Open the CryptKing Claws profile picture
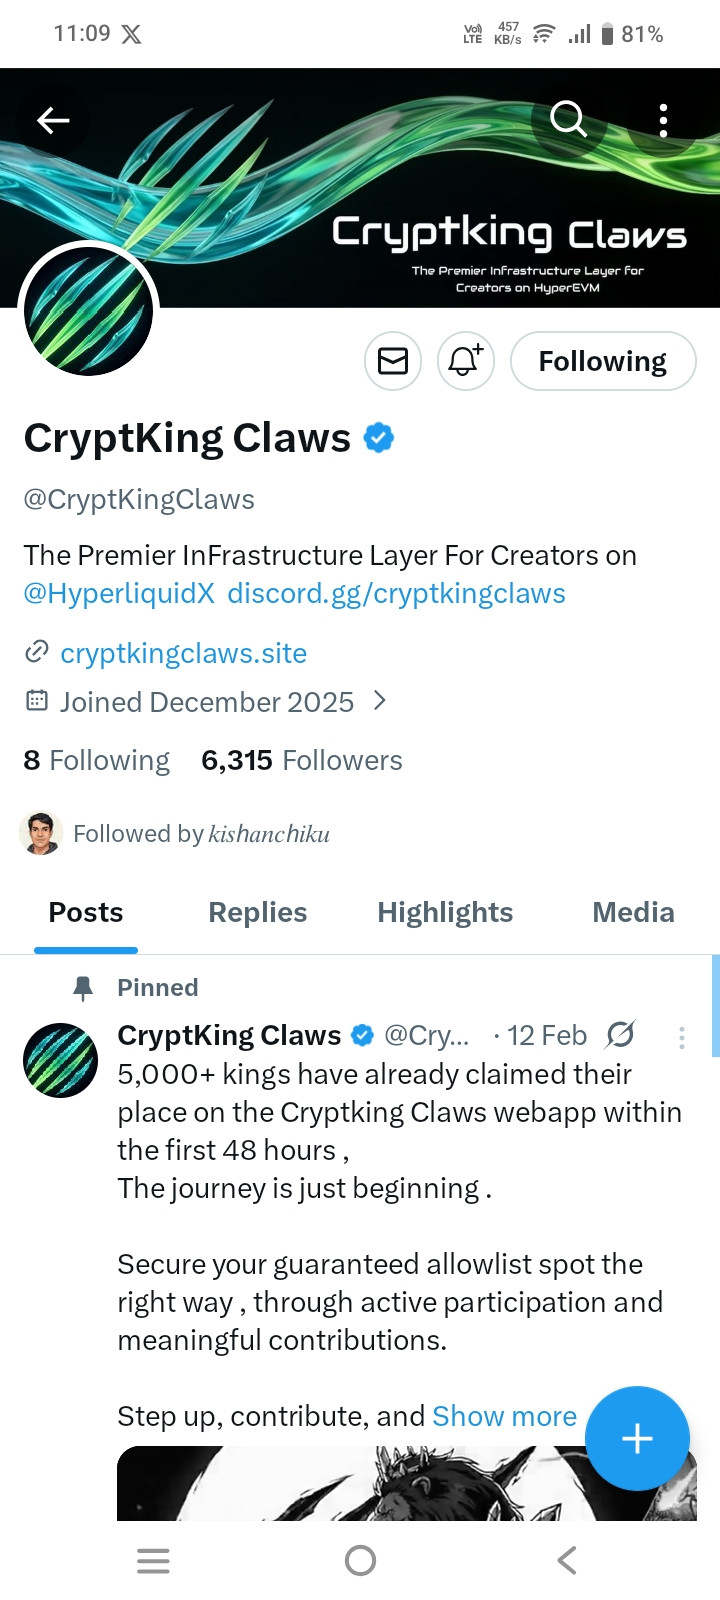Screen dimensions: 720x1600 (x=88, y=311)
